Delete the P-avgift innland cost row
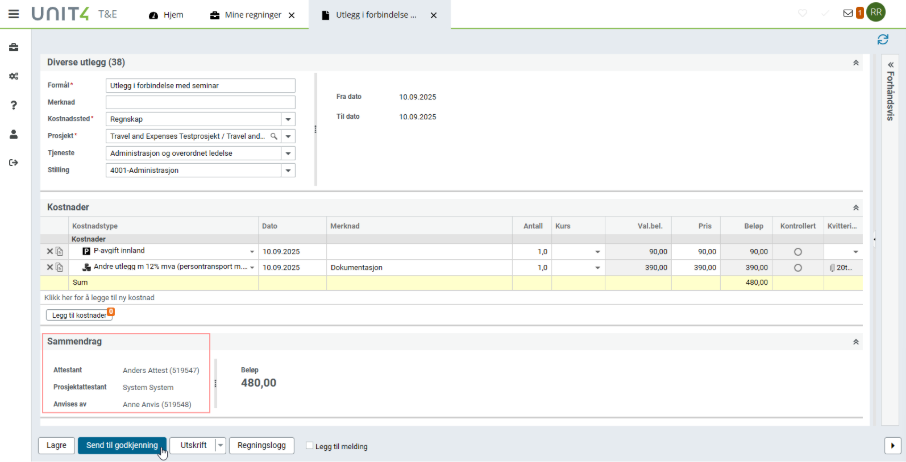The width and height of the screenshot is (906, 462). [x=50, y=251]
